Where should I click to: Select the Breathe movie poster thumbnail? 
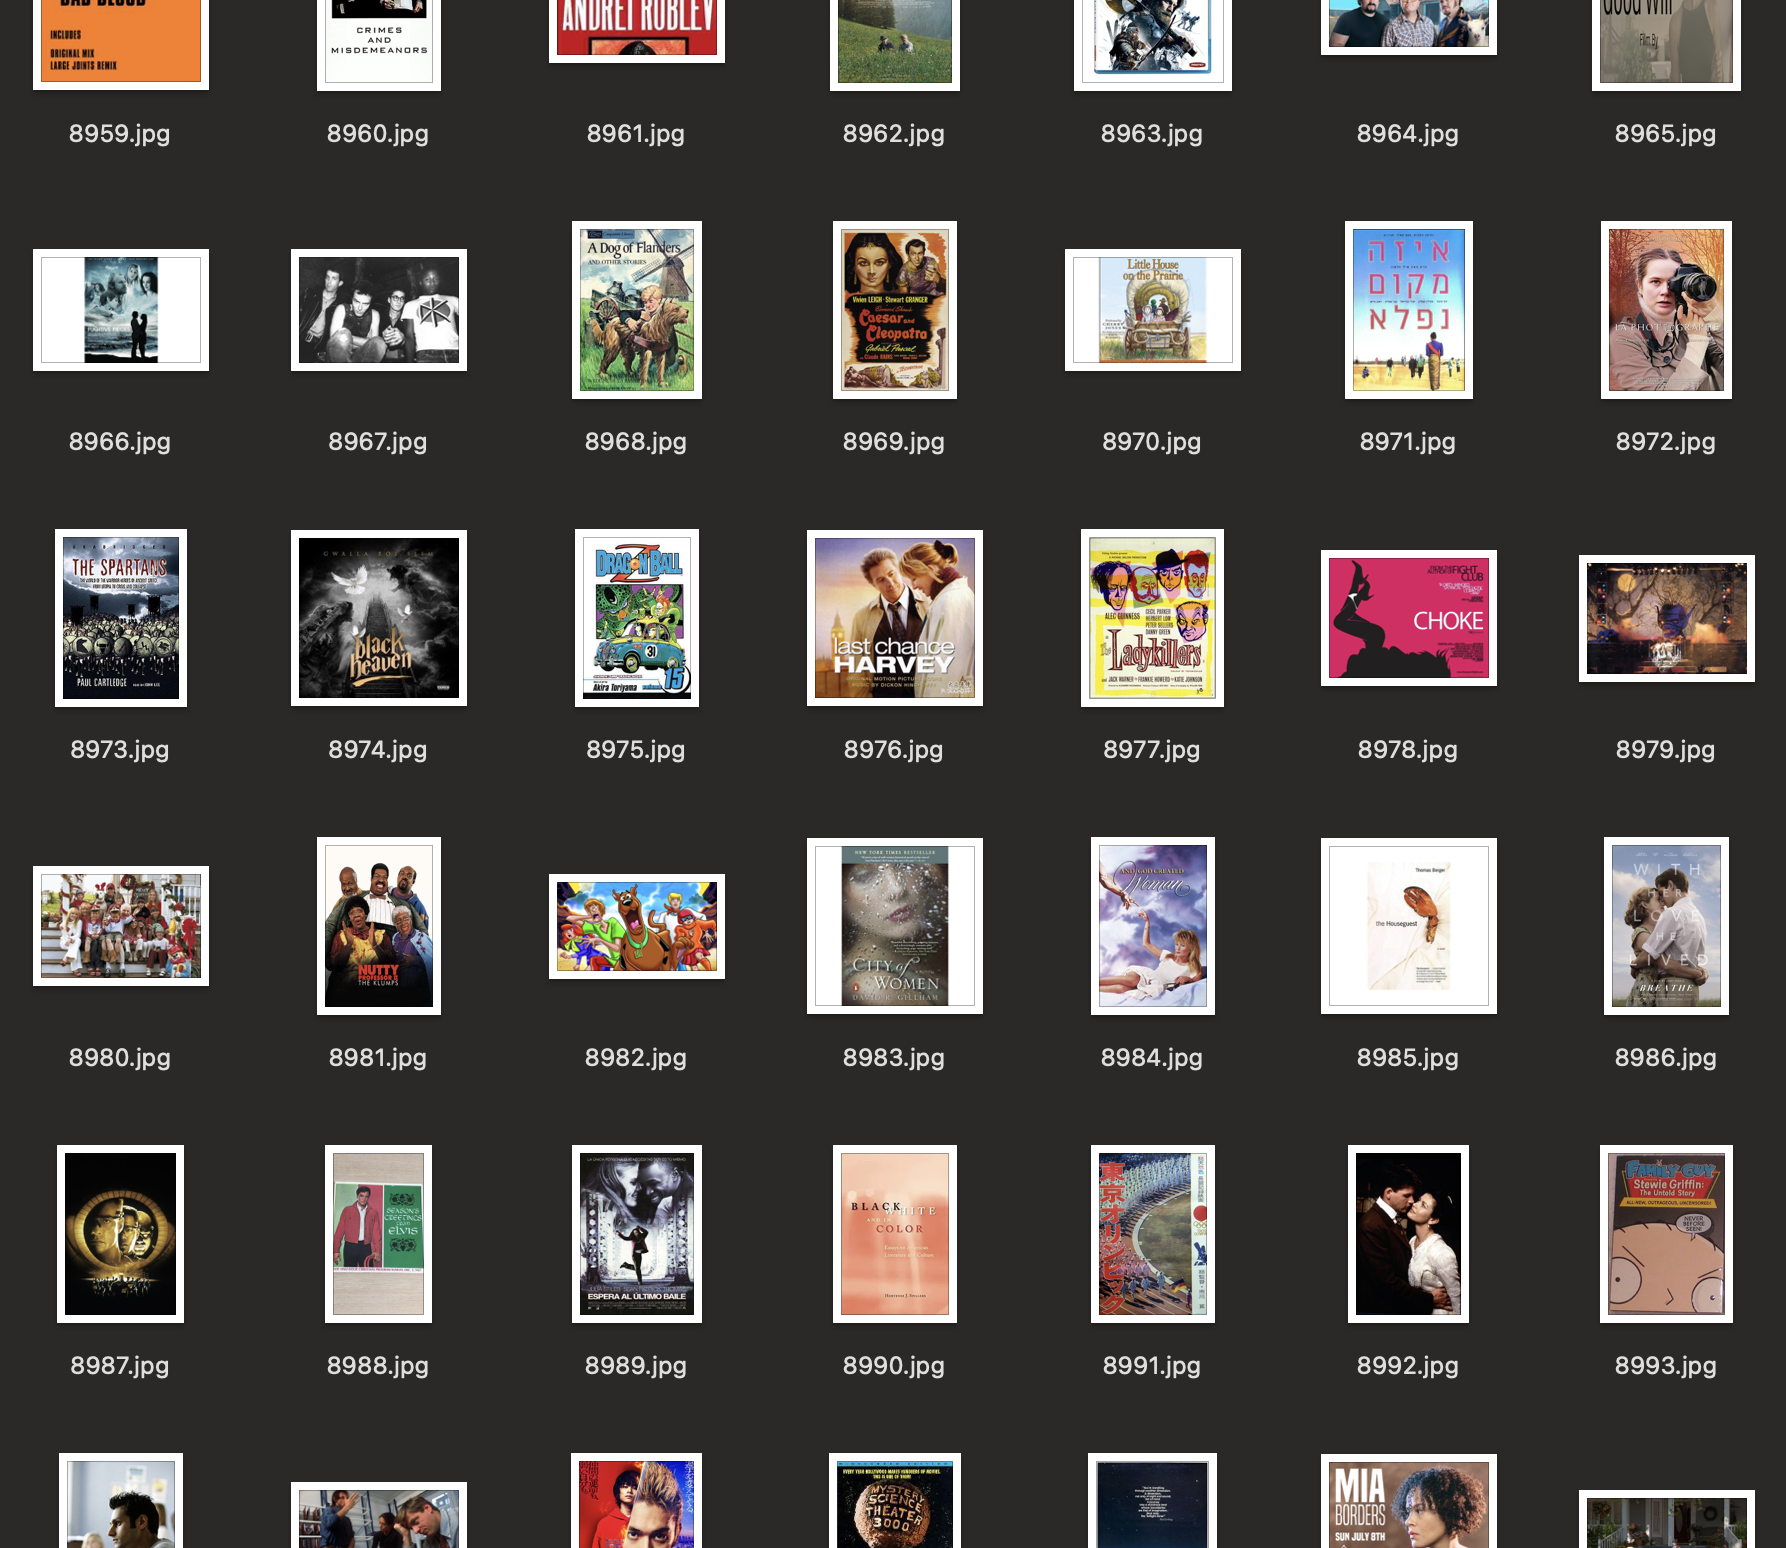point(1666,926)
